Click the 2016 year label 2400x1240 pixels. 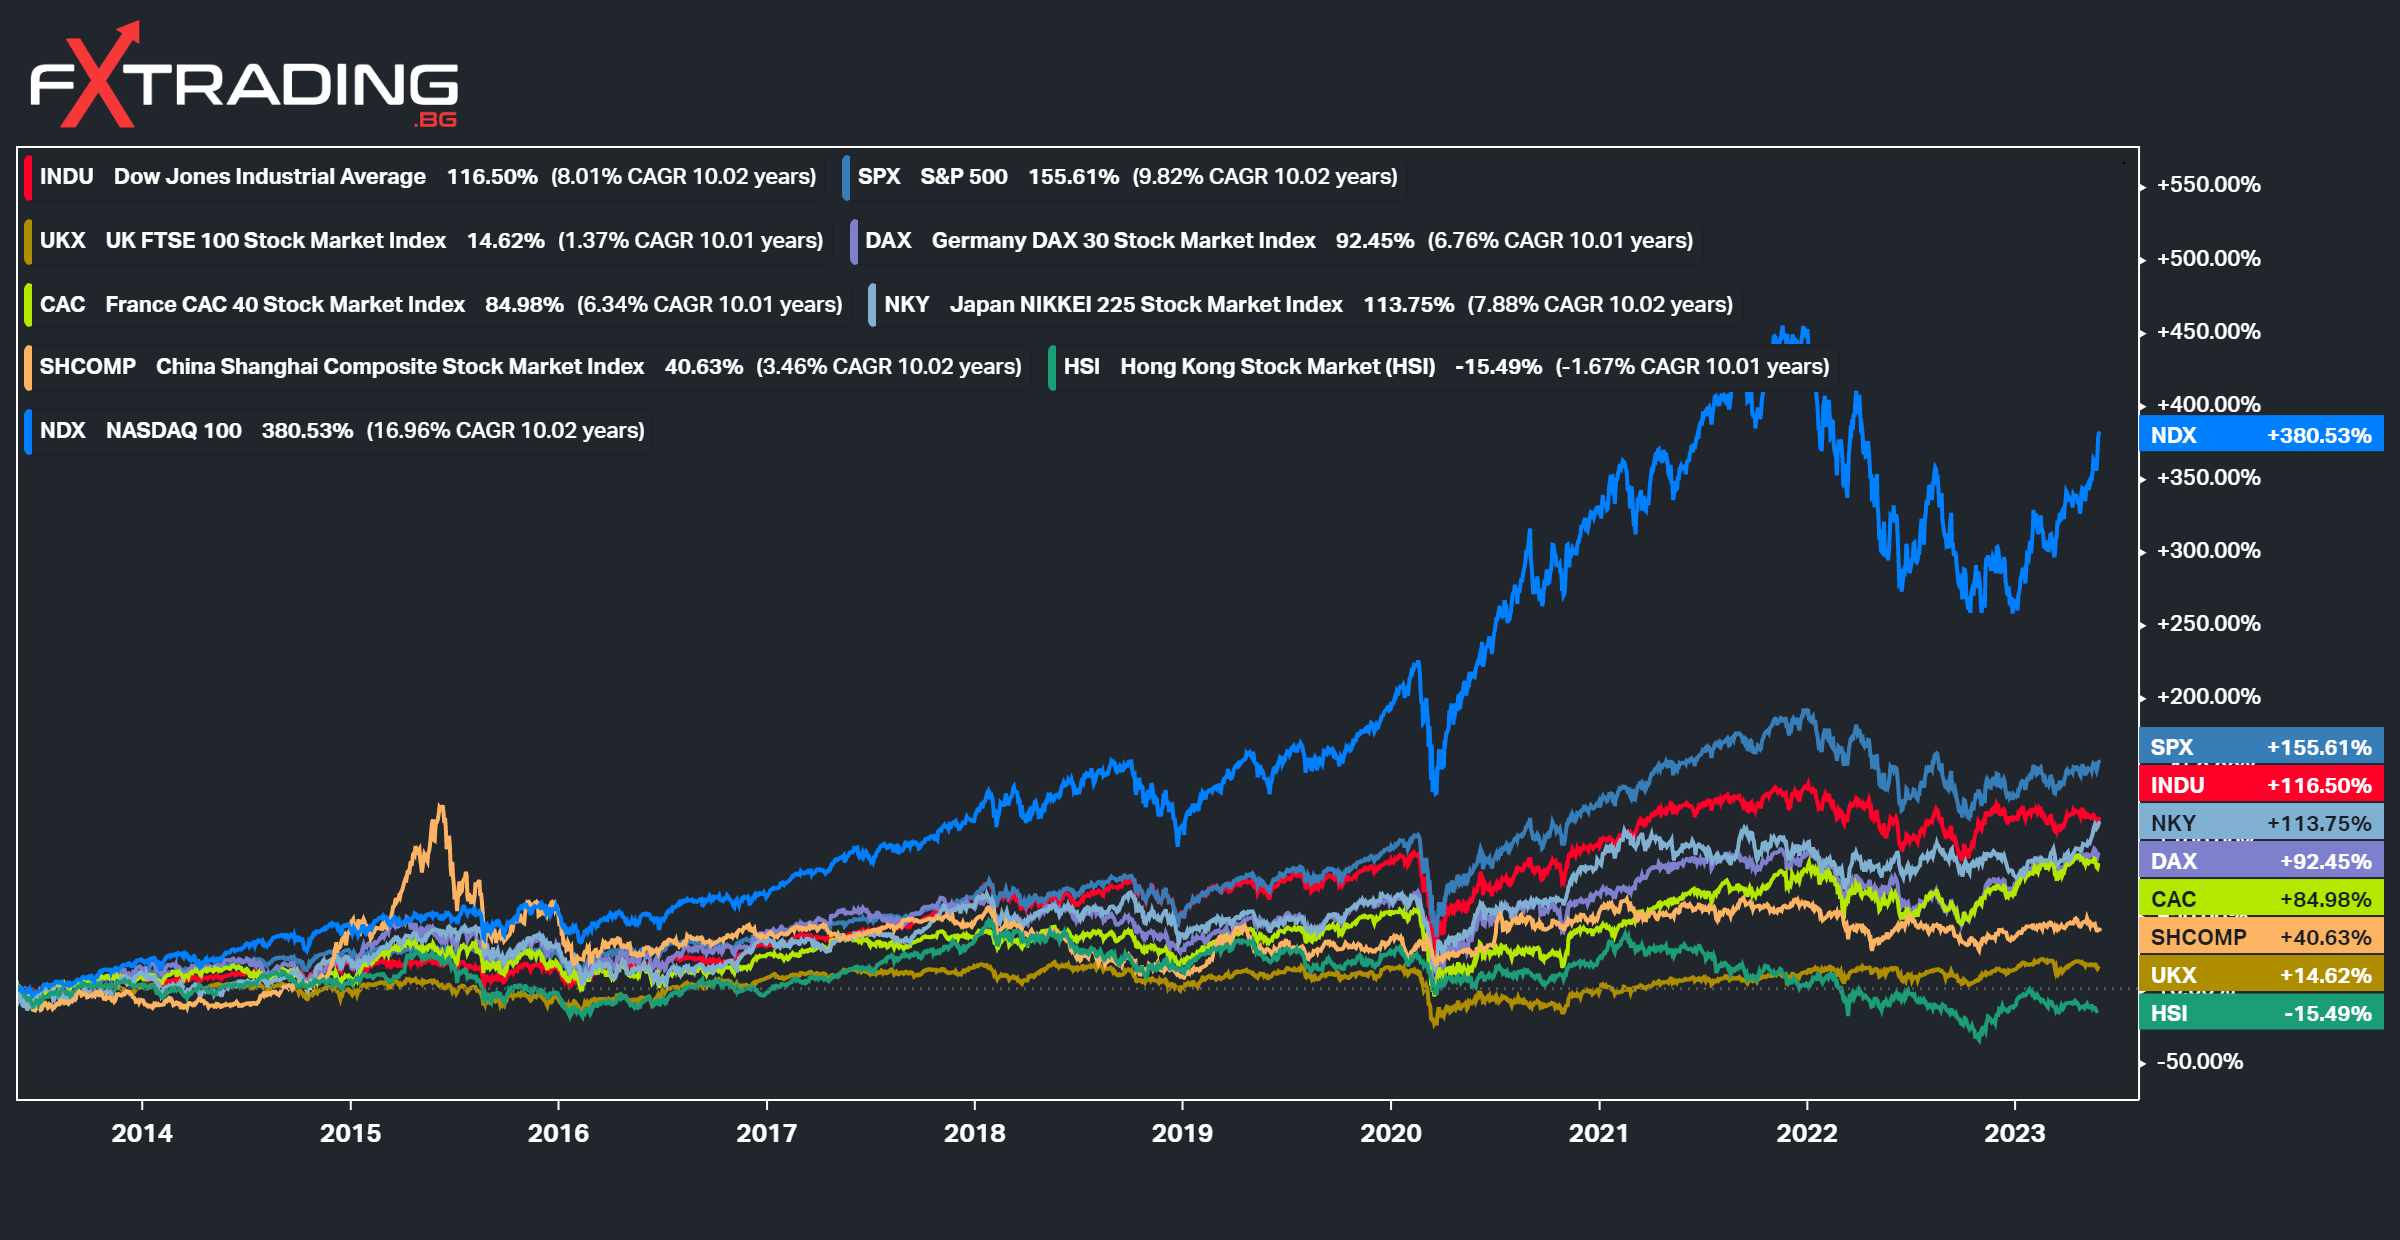pos(558,1133)
